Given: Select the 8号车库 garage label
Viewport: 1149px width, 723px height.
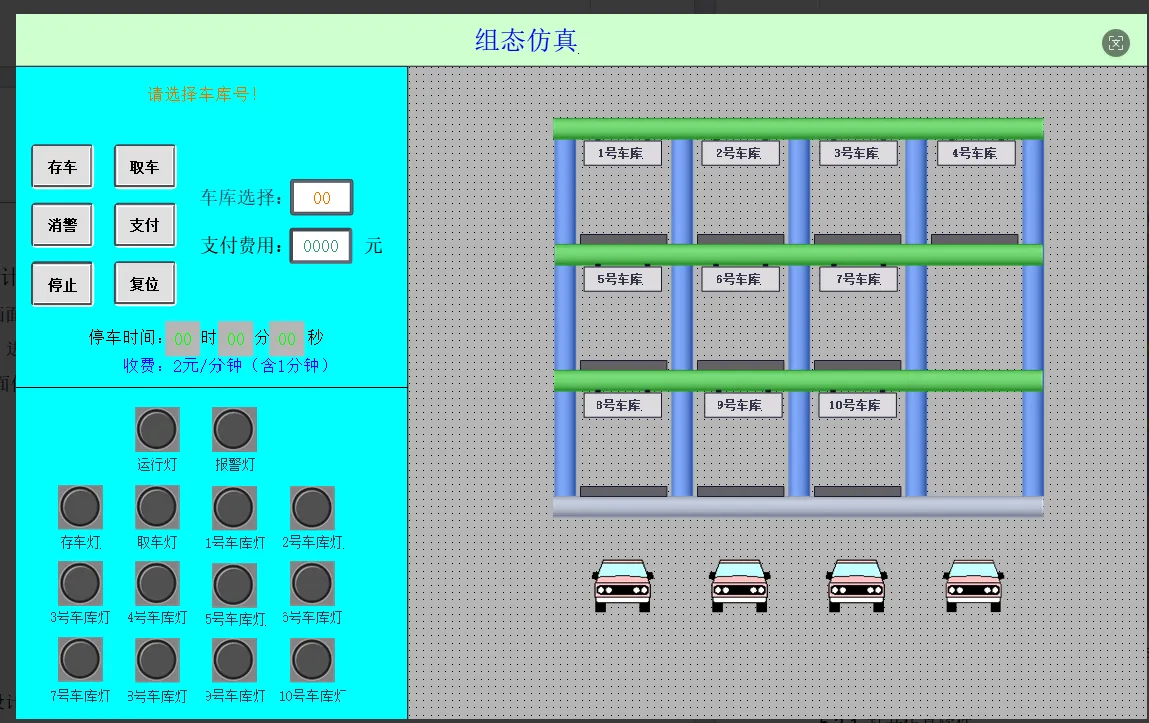Looking at the screenshot, I should (622, 405).
